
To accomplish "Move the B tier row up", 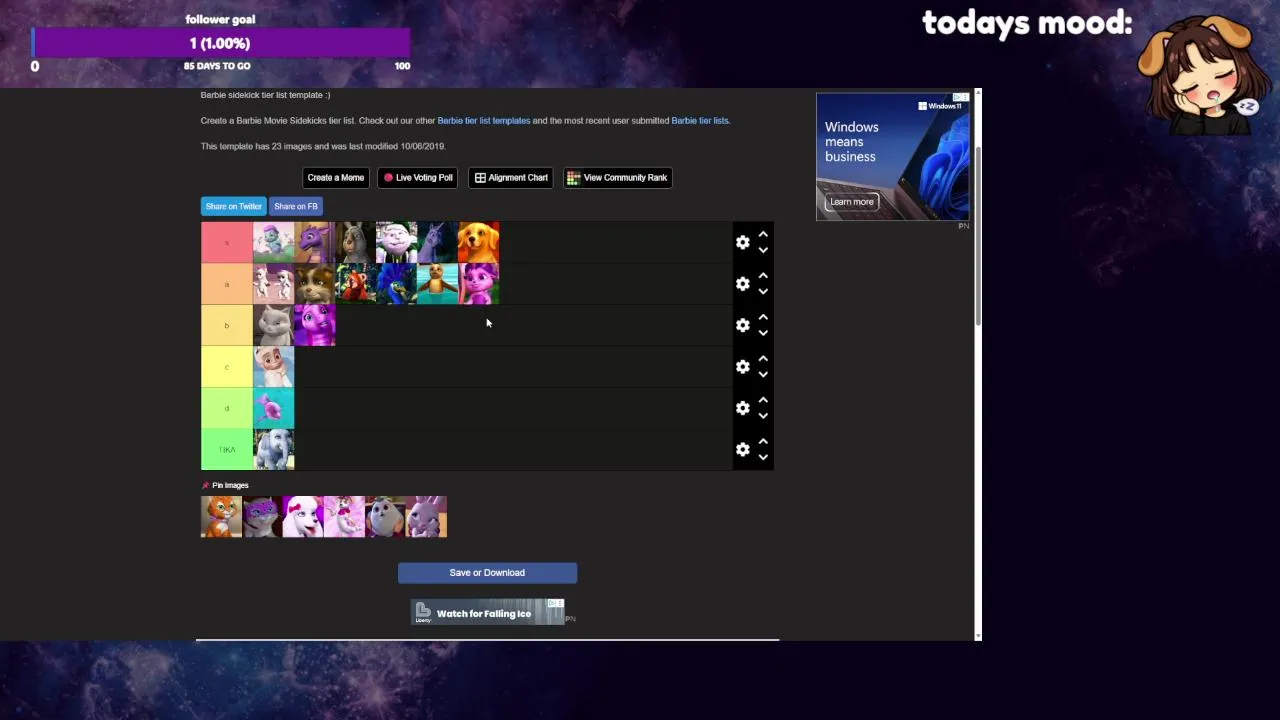I will tap(763, 318).
